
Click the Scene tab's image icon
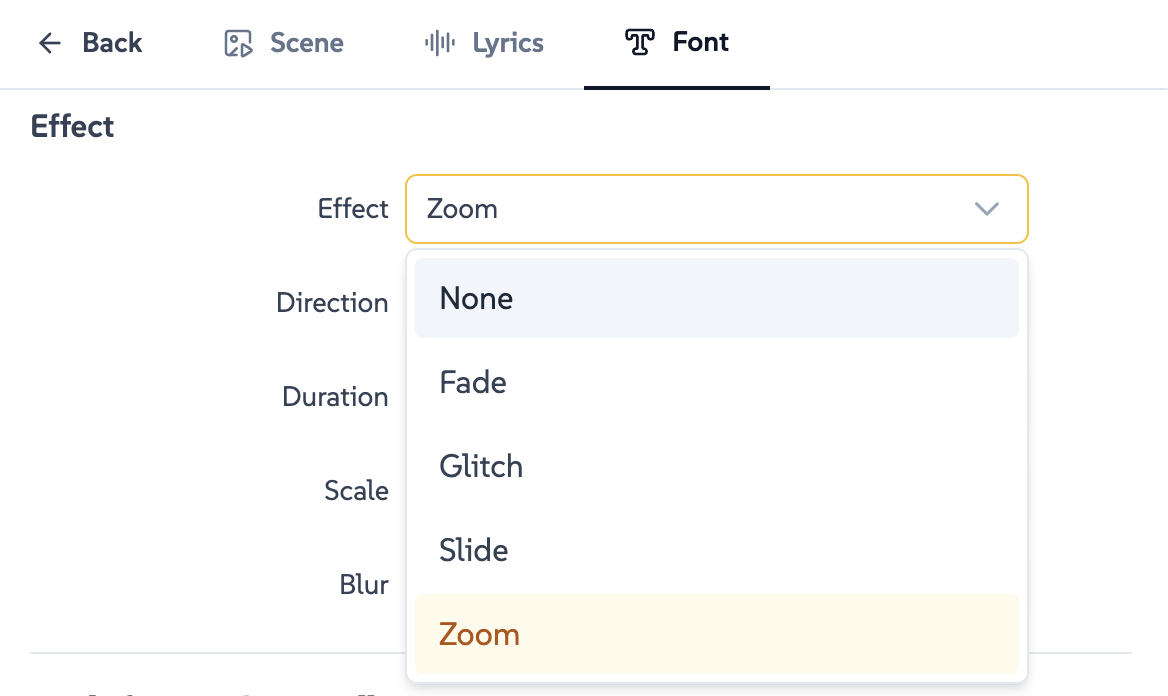coord(238,43)
